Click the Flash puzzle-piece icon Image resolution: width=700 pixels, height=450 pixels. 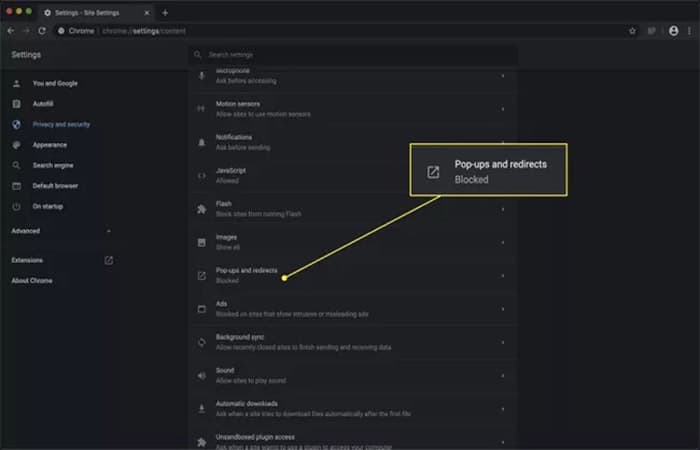coord(202,209)
